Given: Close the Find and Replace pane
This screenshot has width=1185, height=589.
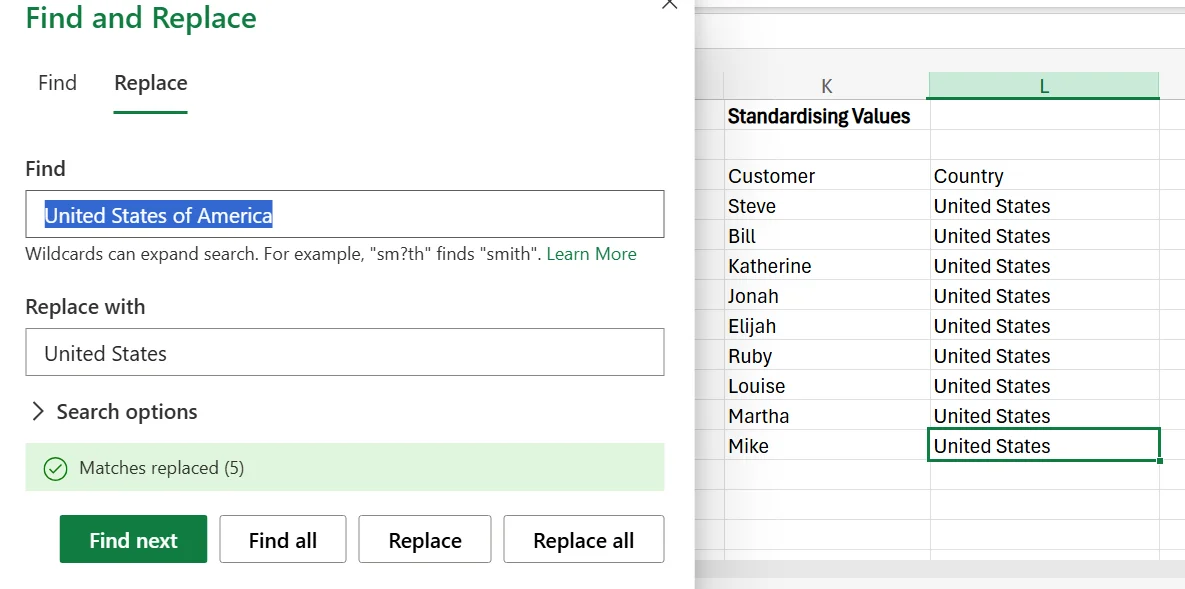Looking at the screenshot, I should click(x=669, y=6).
